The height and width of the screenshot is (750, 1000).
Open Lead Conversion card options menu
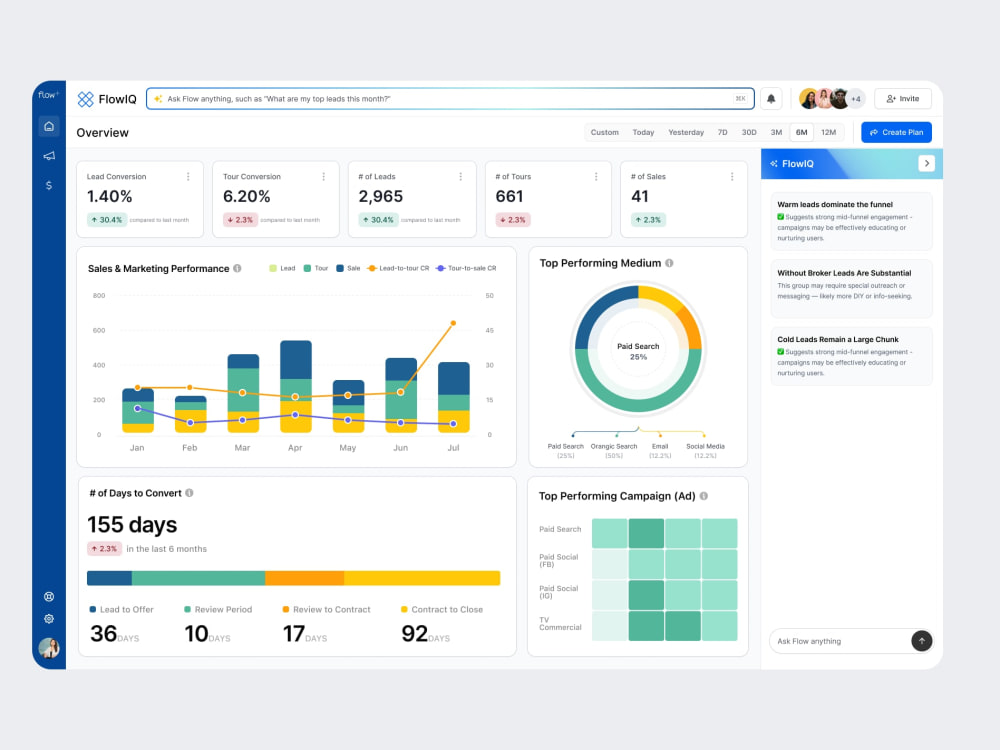tap(188, 177)
